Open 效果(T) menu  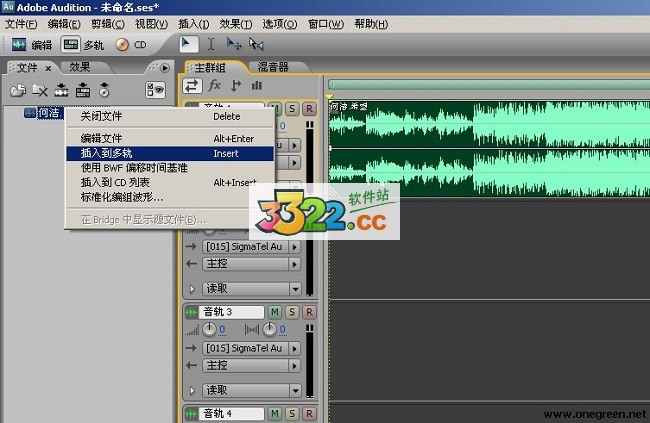[x=235, y=24]
